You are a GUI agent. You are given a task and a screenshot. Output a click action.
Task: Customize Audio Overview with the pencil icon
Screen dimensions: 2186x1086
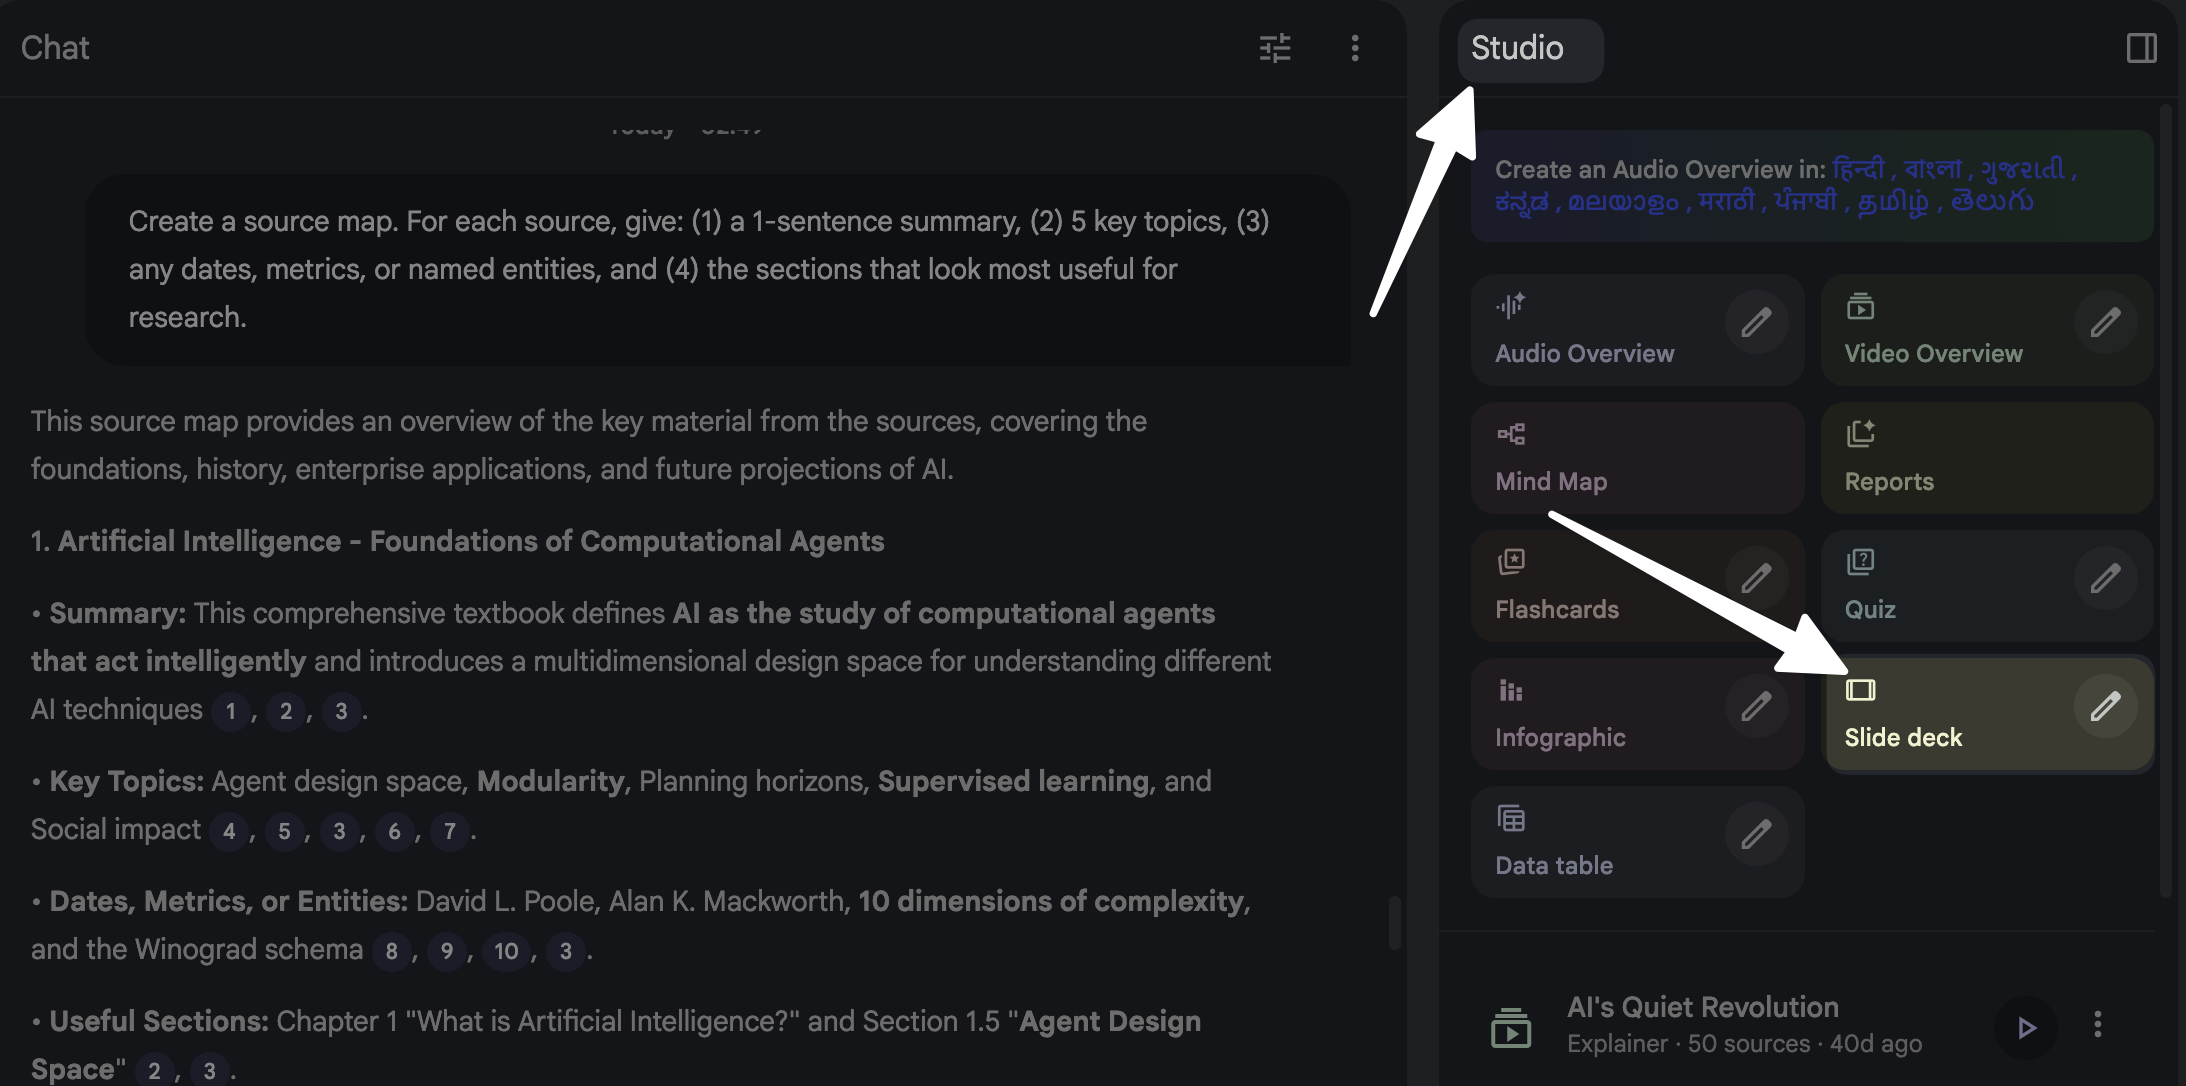tap(1756, 323)
